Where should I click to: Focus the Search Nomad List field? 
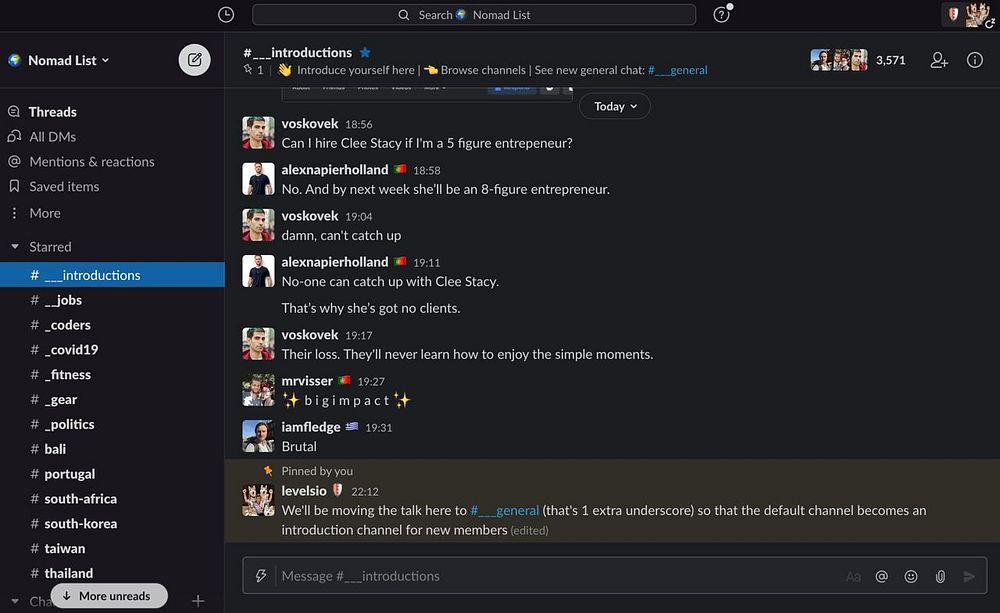(x=474, y=15)
